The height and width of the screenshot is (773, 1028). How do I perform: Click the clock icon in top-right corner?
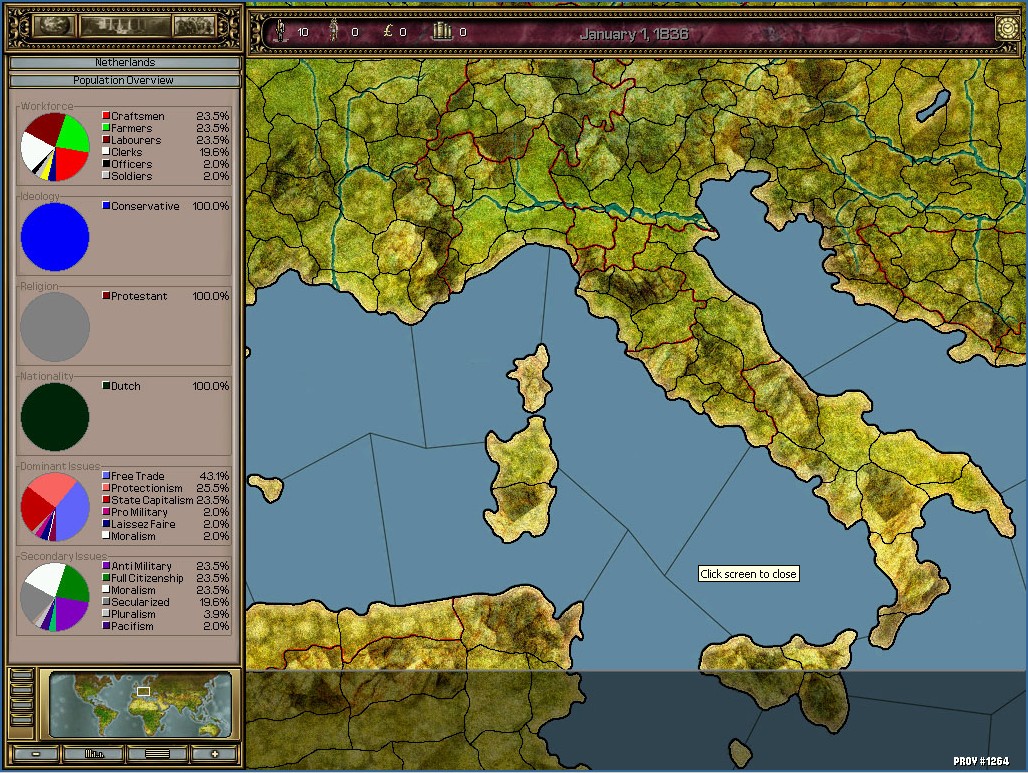pos(1006,30)
